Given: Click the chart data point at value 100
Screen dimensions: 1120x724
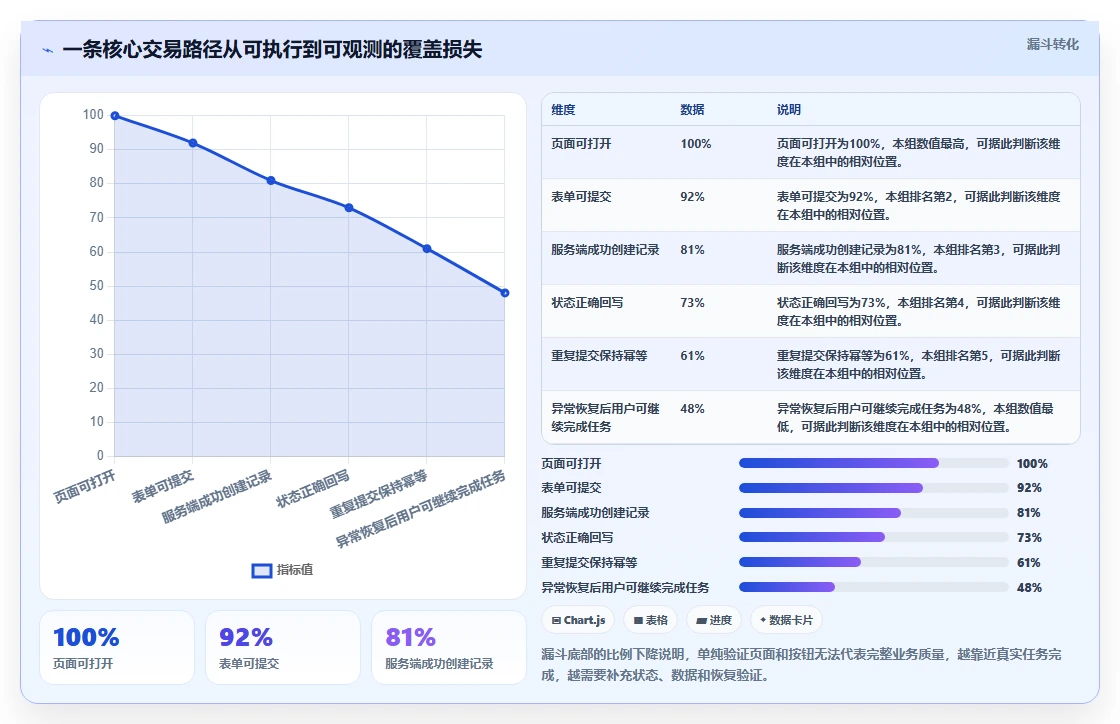Looking at the screenshot, I should coord(115,116).
